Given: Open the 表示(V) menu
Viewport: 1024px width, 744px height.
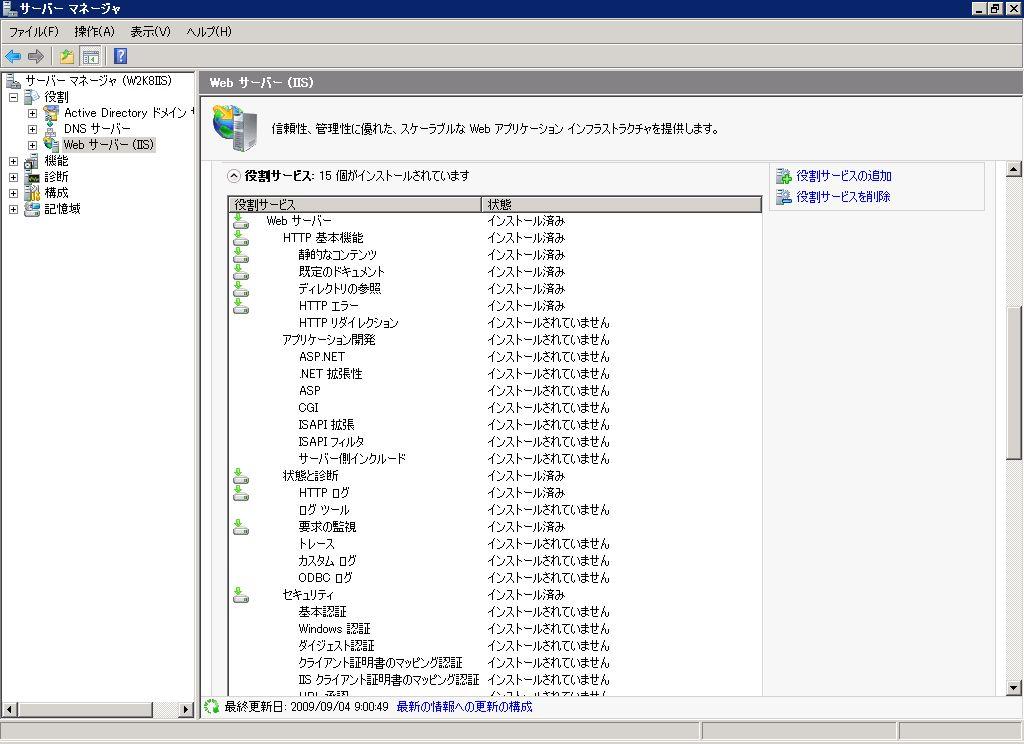Looking at the screenshot, I should (x=150, y=31).
